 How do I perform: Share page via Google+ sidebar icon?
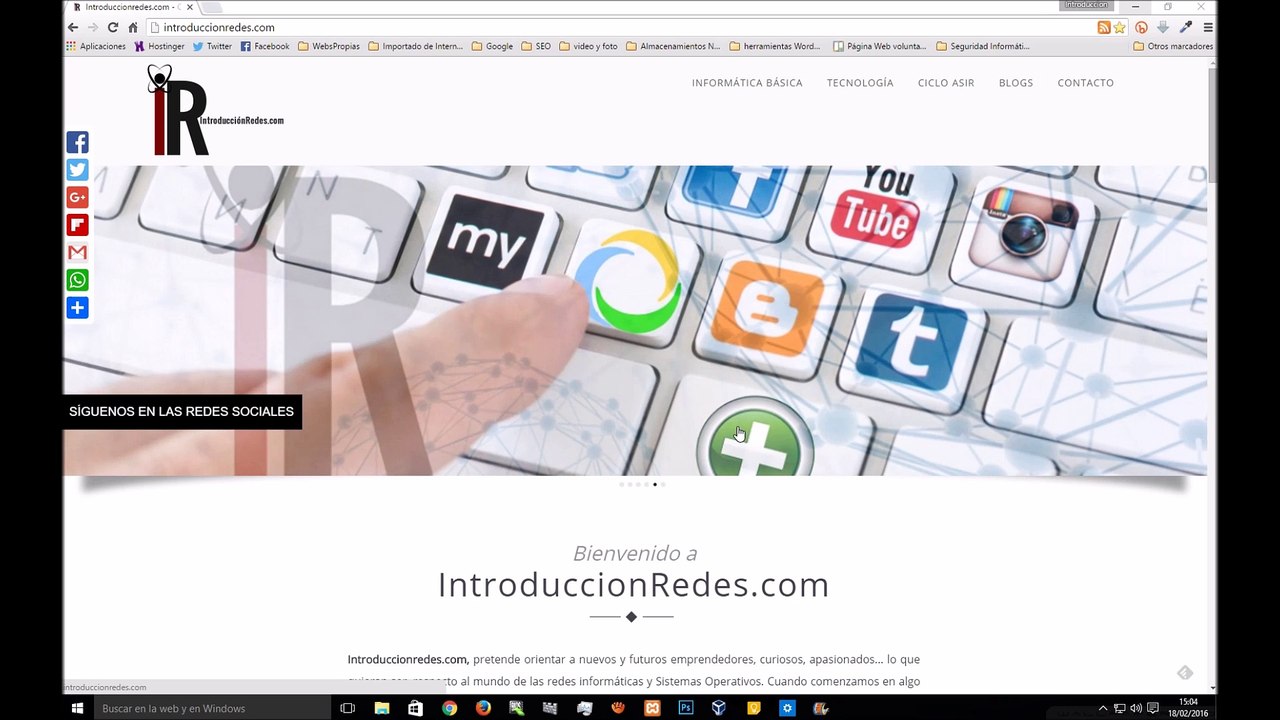point(77,197)
